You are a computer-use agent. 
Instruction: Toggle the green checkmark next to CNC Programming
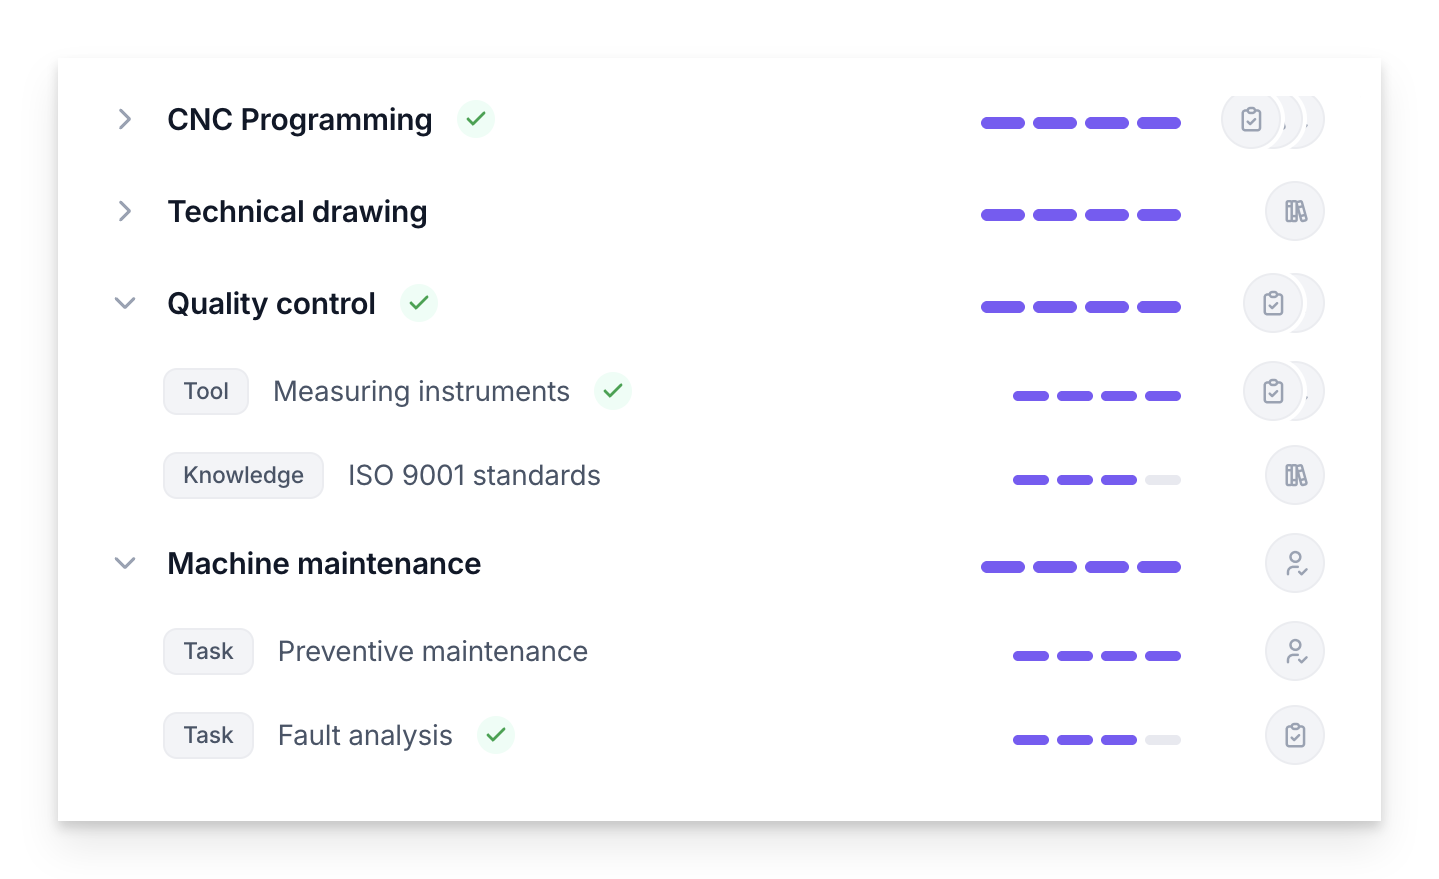[x=476, y=119]
